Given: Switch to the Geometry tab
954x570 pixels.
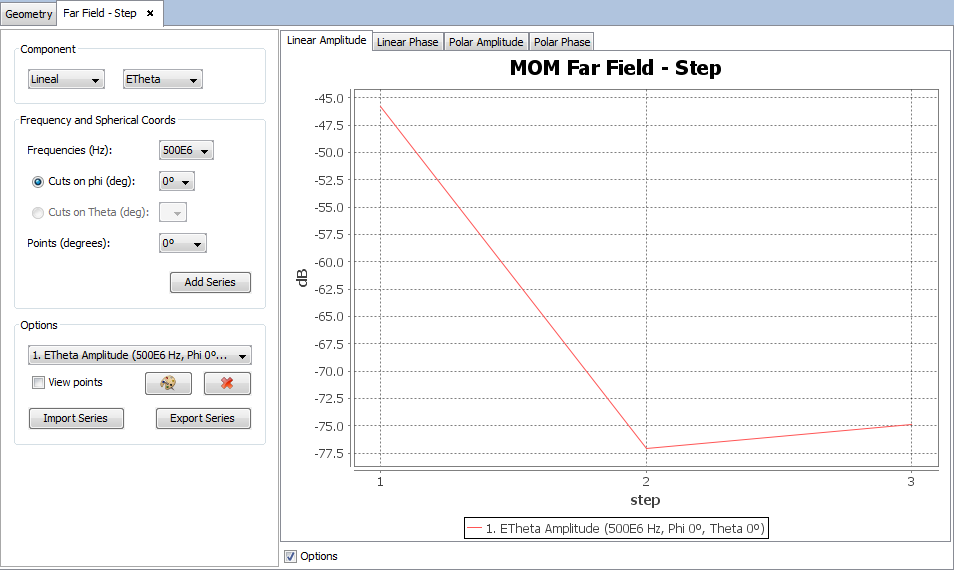Looking at the screenshot, I should coord(29,14).
